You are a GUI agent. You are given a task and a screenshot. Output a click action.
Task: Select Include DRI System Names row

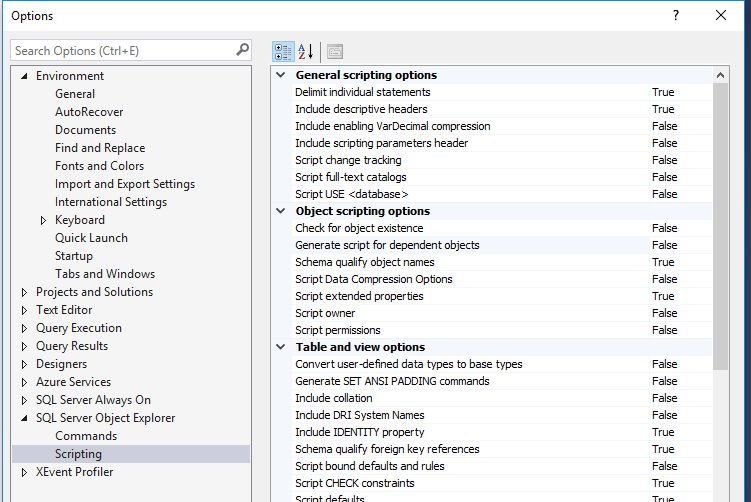(x=360, y=415)
